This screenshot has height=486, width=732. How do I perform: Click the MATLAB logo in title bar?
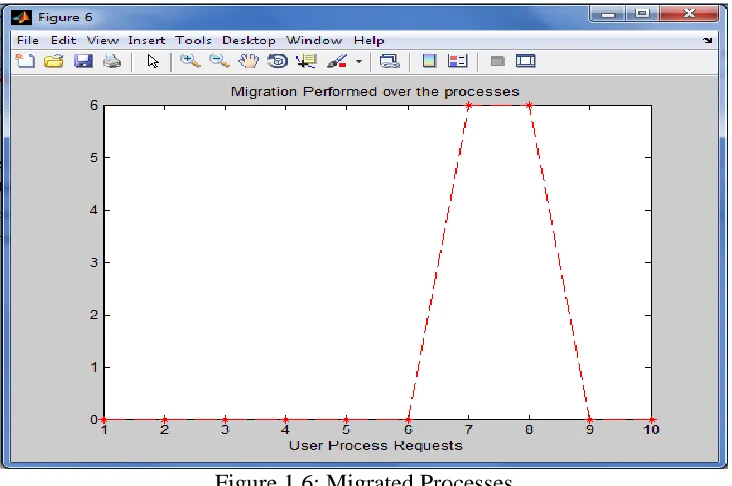(x=21, y=17)
